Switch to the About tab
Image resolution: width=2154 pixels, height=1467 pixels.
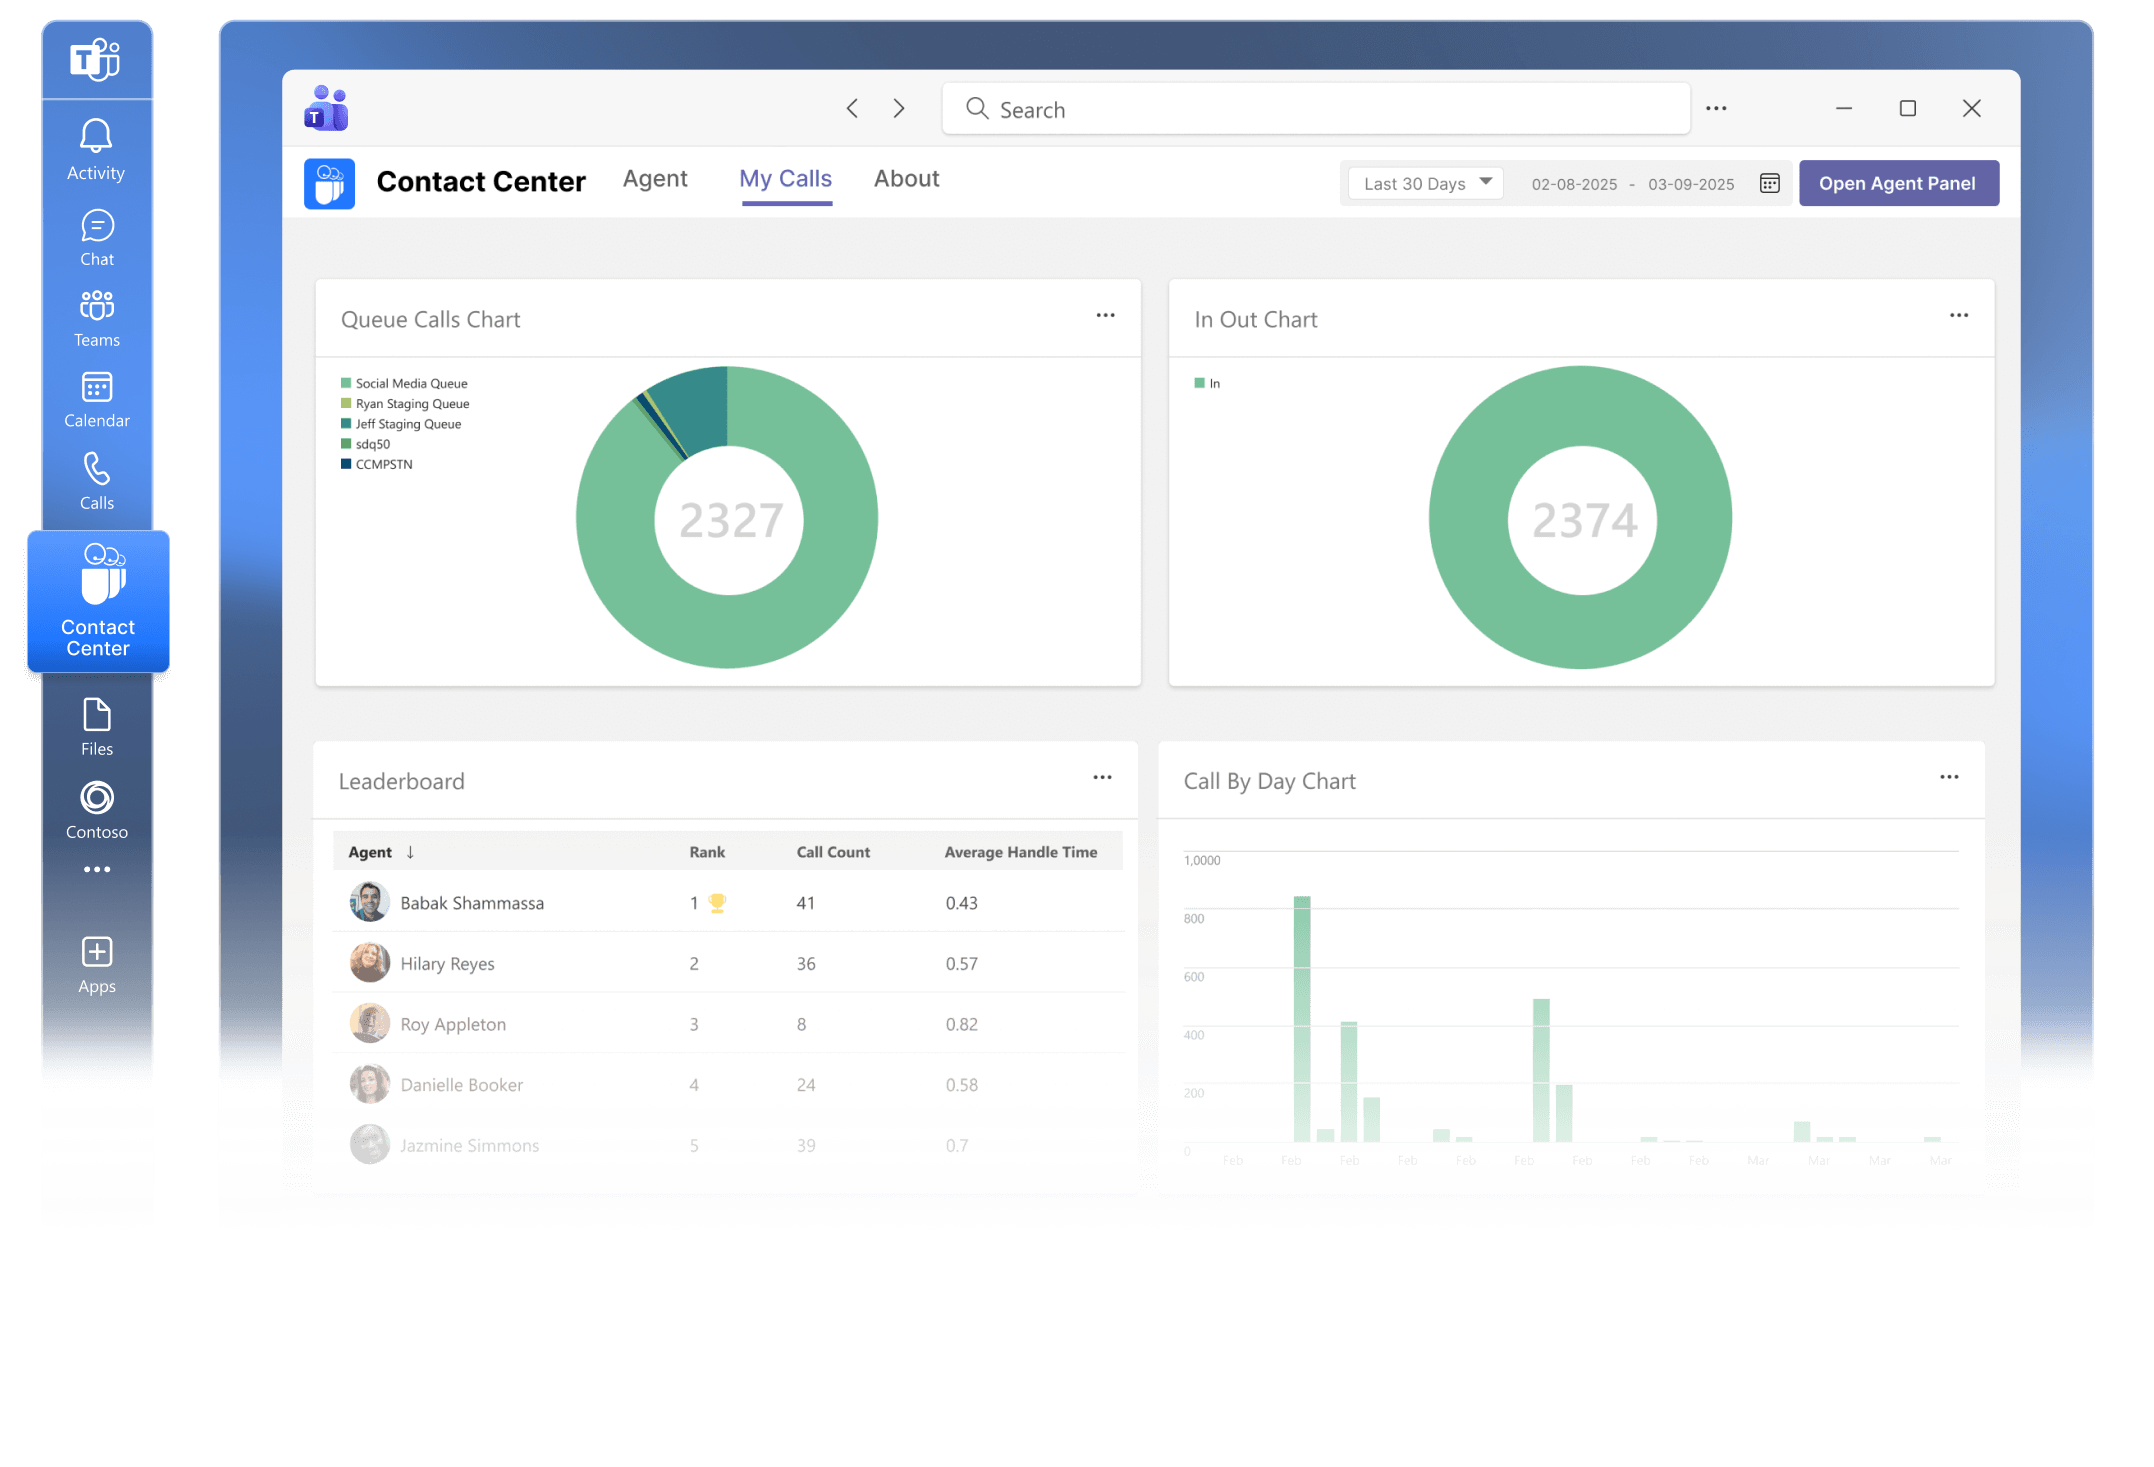[906, 179]
